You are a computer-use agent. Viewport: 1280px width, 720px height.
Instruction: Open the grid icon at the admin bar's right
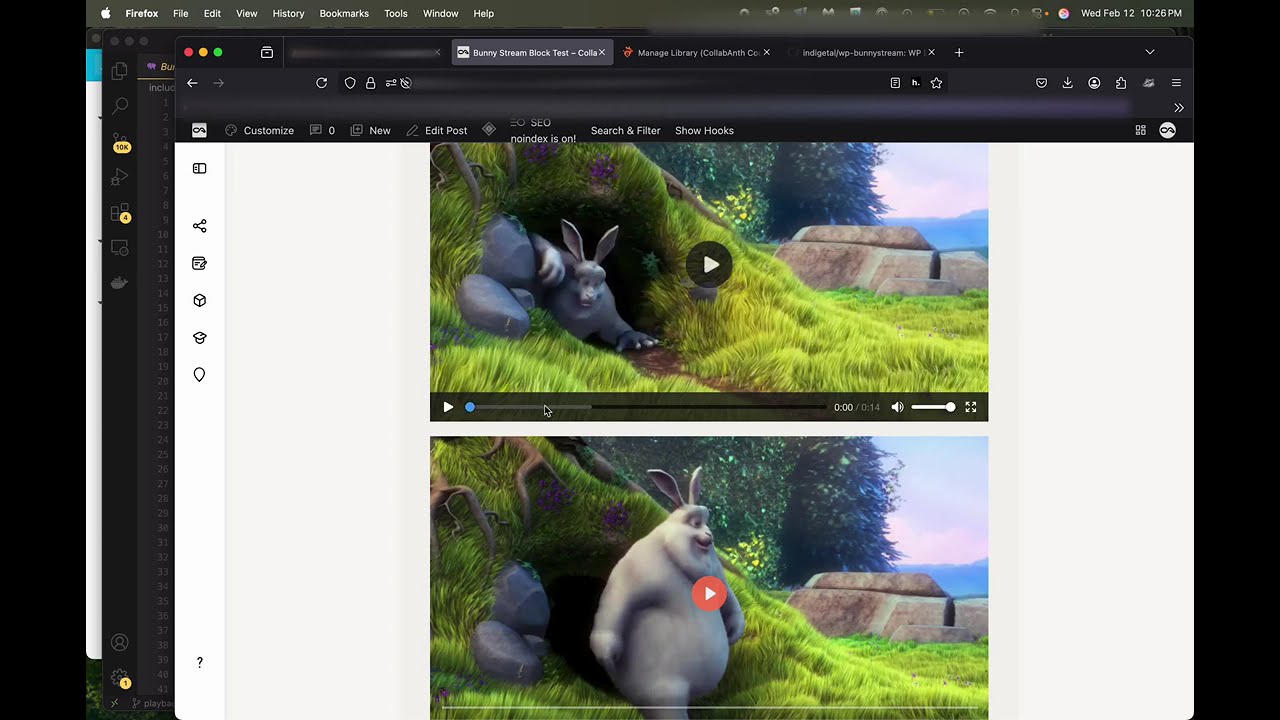(x=1140, y=130)
